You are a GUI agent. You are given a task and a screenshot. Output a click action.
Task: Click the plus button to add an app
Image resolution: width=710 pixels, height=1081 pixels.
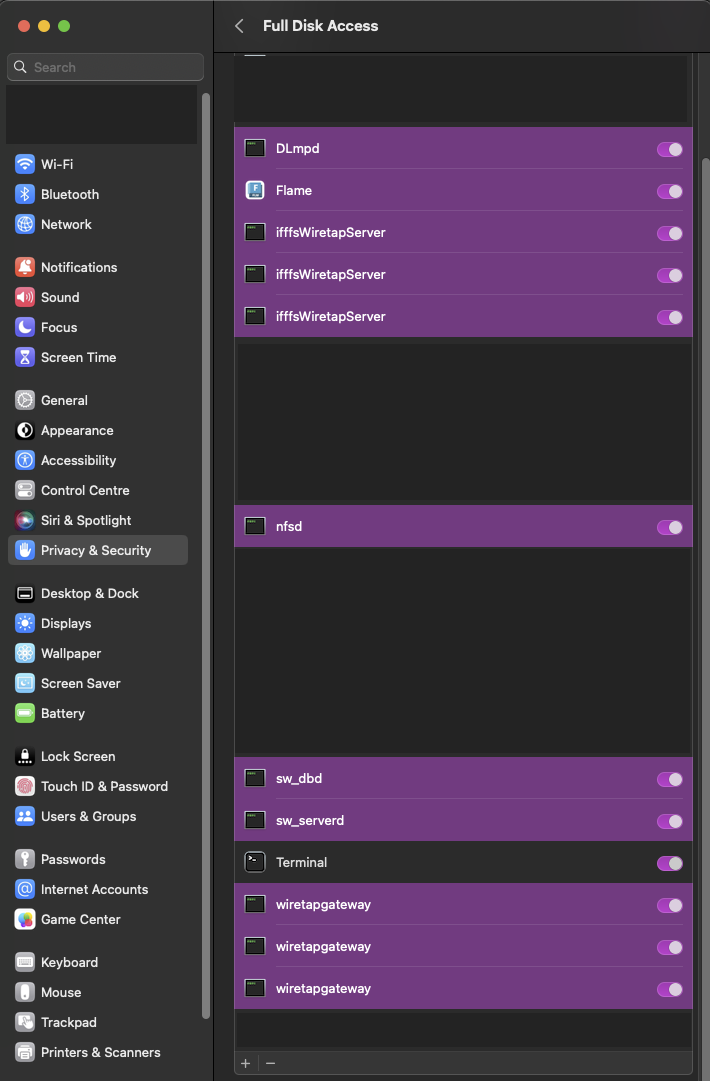coord(245,1063)
